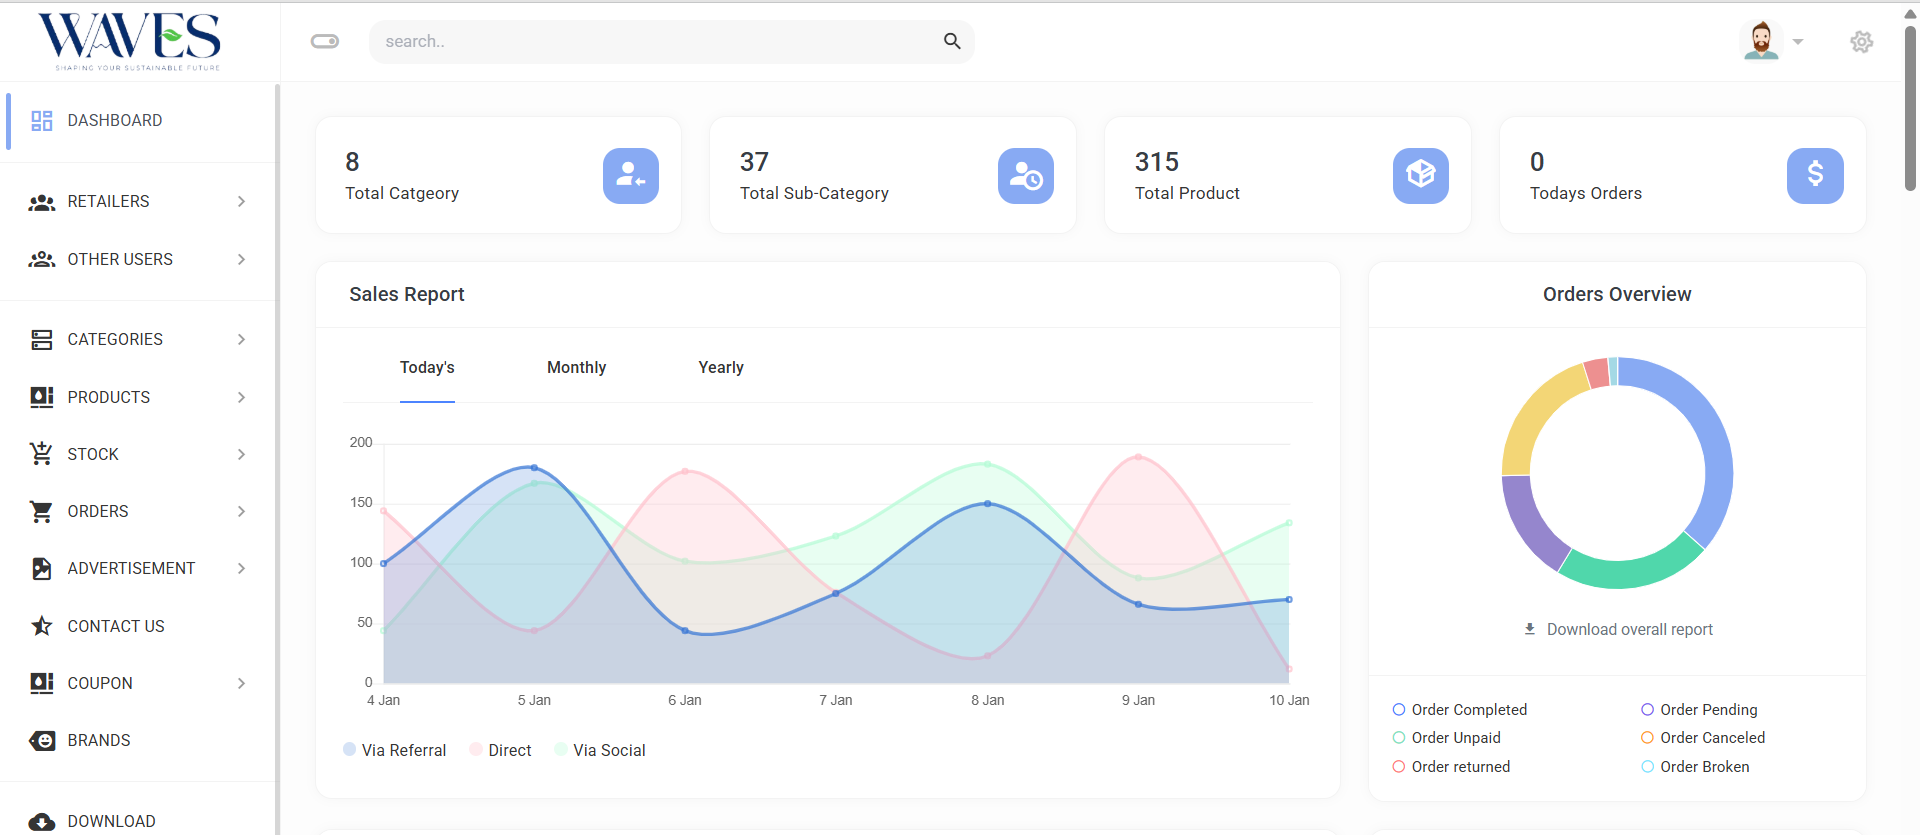Click the settings gear icon in header
Viewport: 1920px width, 835px height.
[x=1861, y=42]
